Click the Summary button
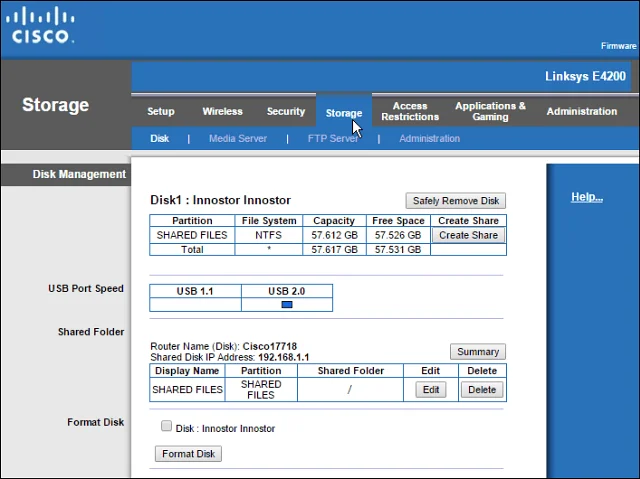Viewport: 640px width, 479px height. (x=478, y=352)
